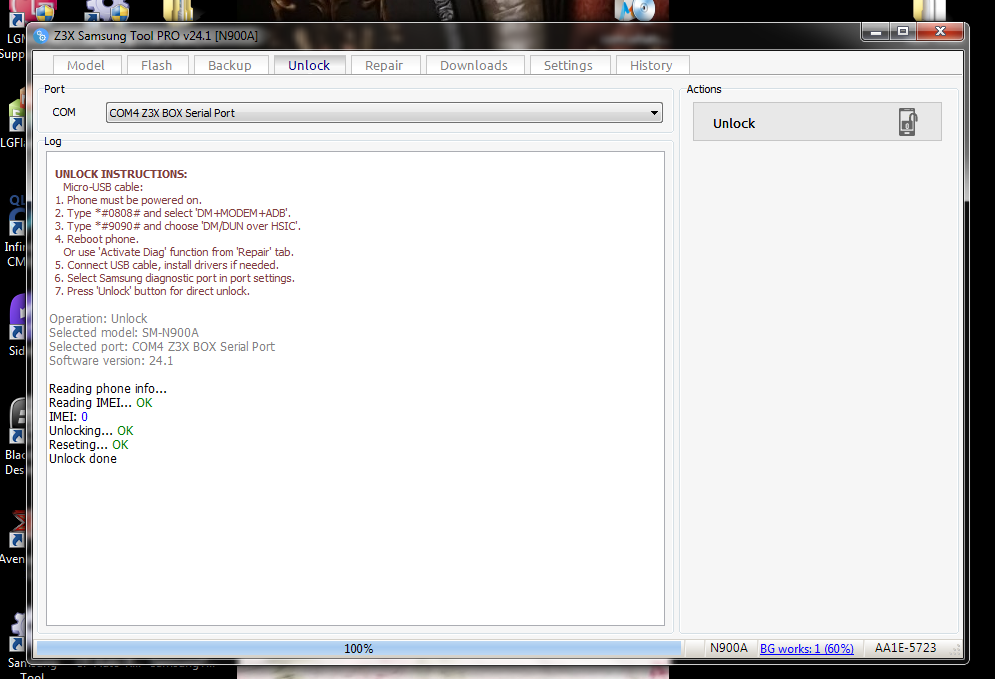Click the AA1E-5723 serial in status bar
Viewport: 995px width, 679px height.
pyautogui.click(x=906, y=648)
